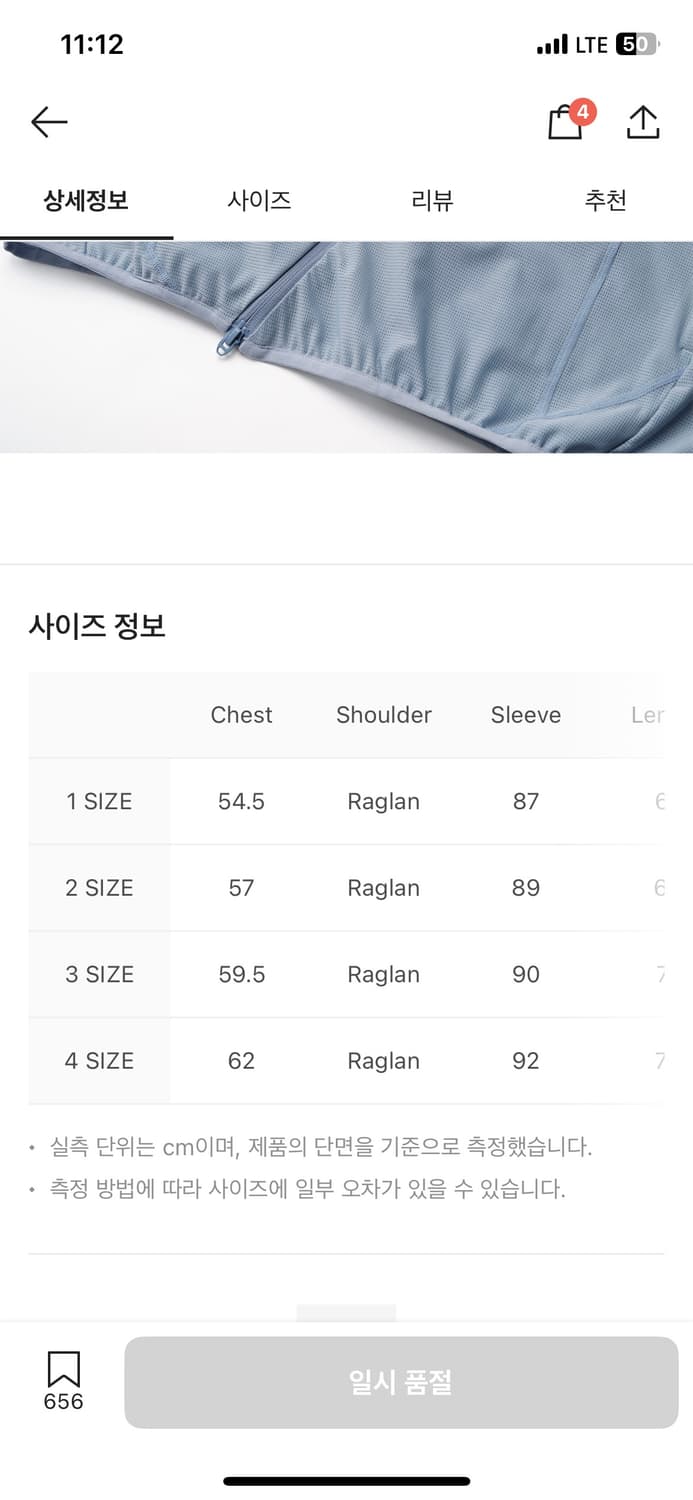Open the 사이즈 tab
The height and width of the screenshot is (1500, 693).
tap(259, 200)
